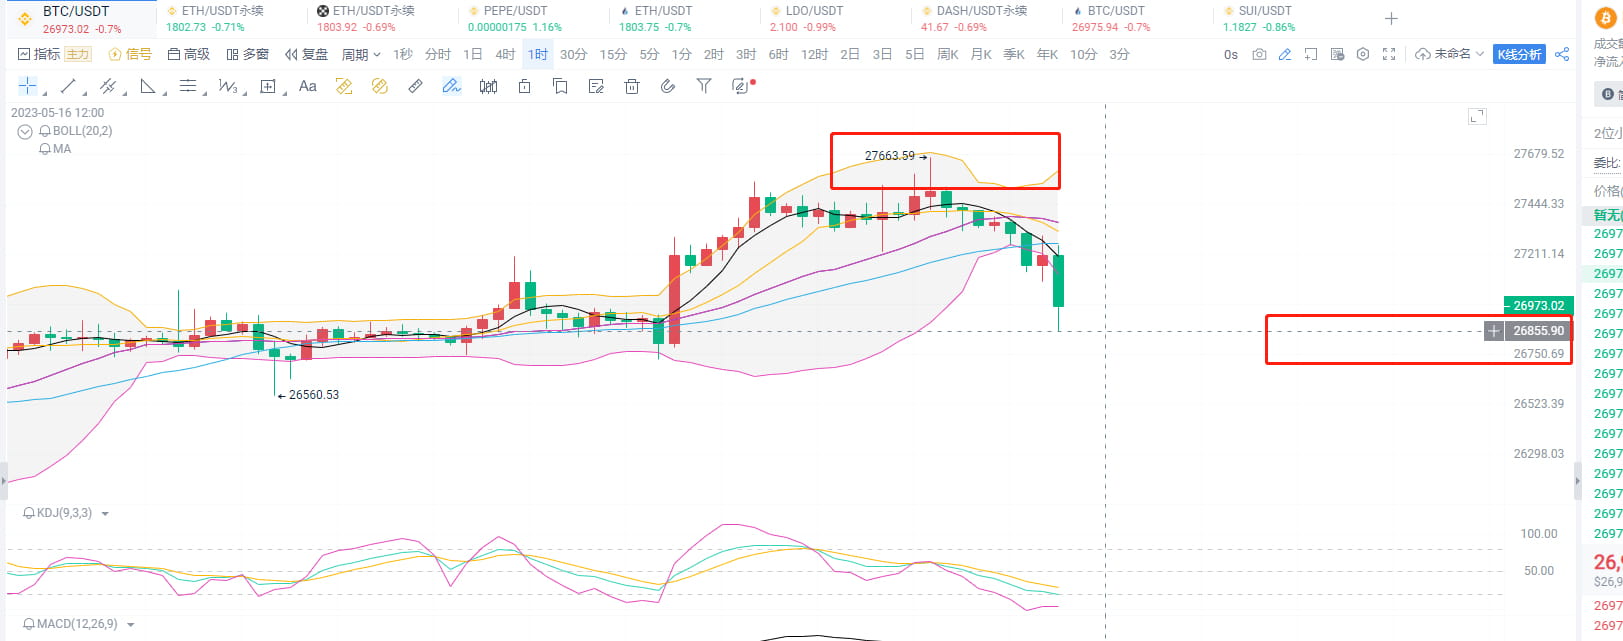The width and height of the screenshot is (1623, 641).
Task: Click the blue pen edit icon in top bar
Action: tap(1285, 54)
